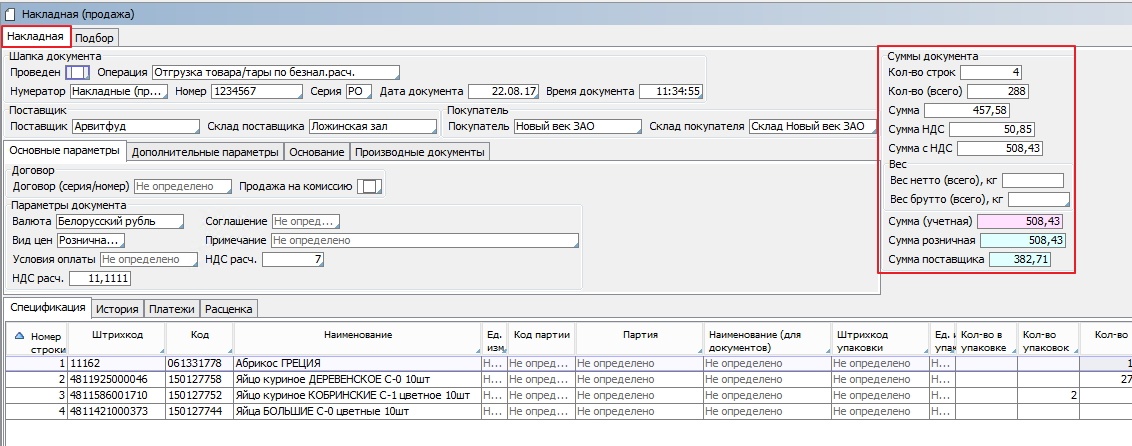Open the Вид цен selection field
Screen dimensions: 1132x446
tap(89, 240)
